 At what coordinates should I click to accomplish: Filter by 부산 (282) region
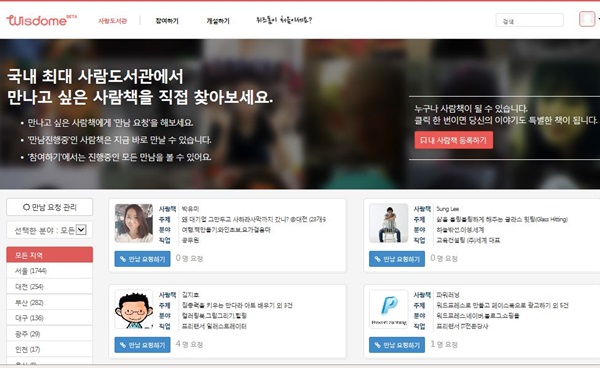(50, 303)
